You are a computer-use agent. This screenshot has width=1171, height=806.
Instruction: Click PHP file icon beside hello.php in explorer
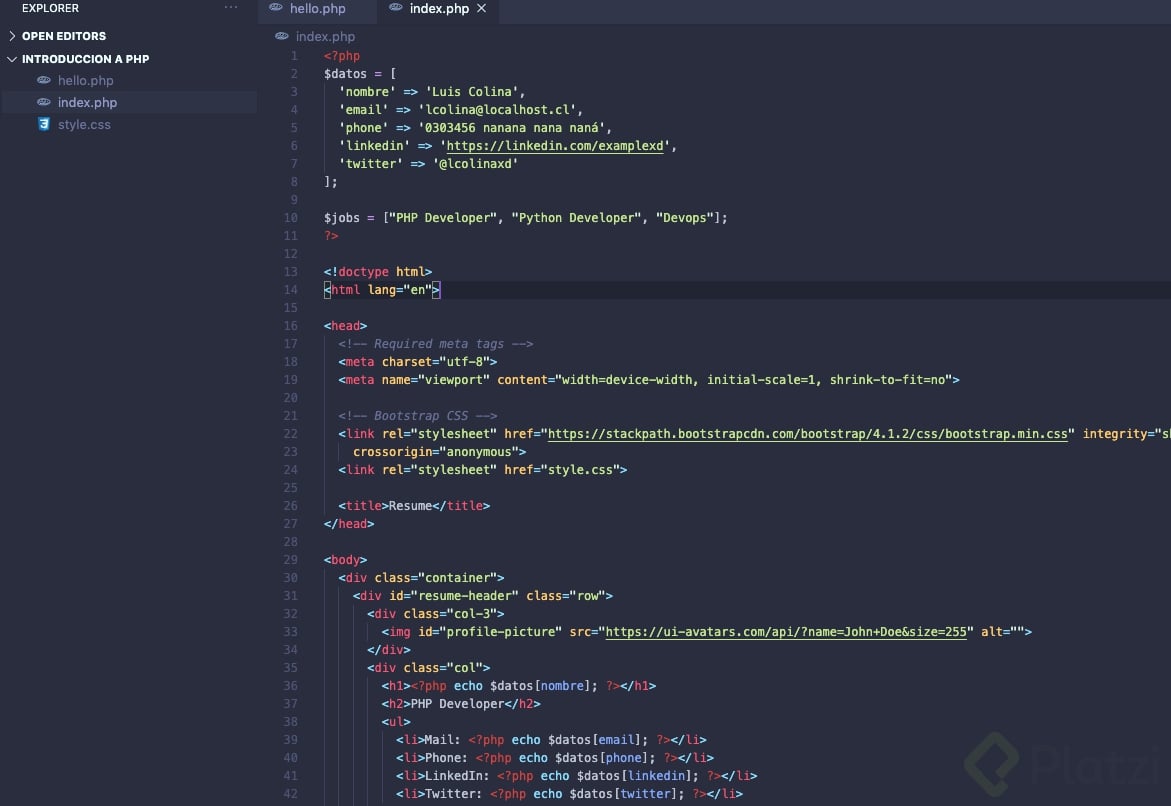pos(44,80)
